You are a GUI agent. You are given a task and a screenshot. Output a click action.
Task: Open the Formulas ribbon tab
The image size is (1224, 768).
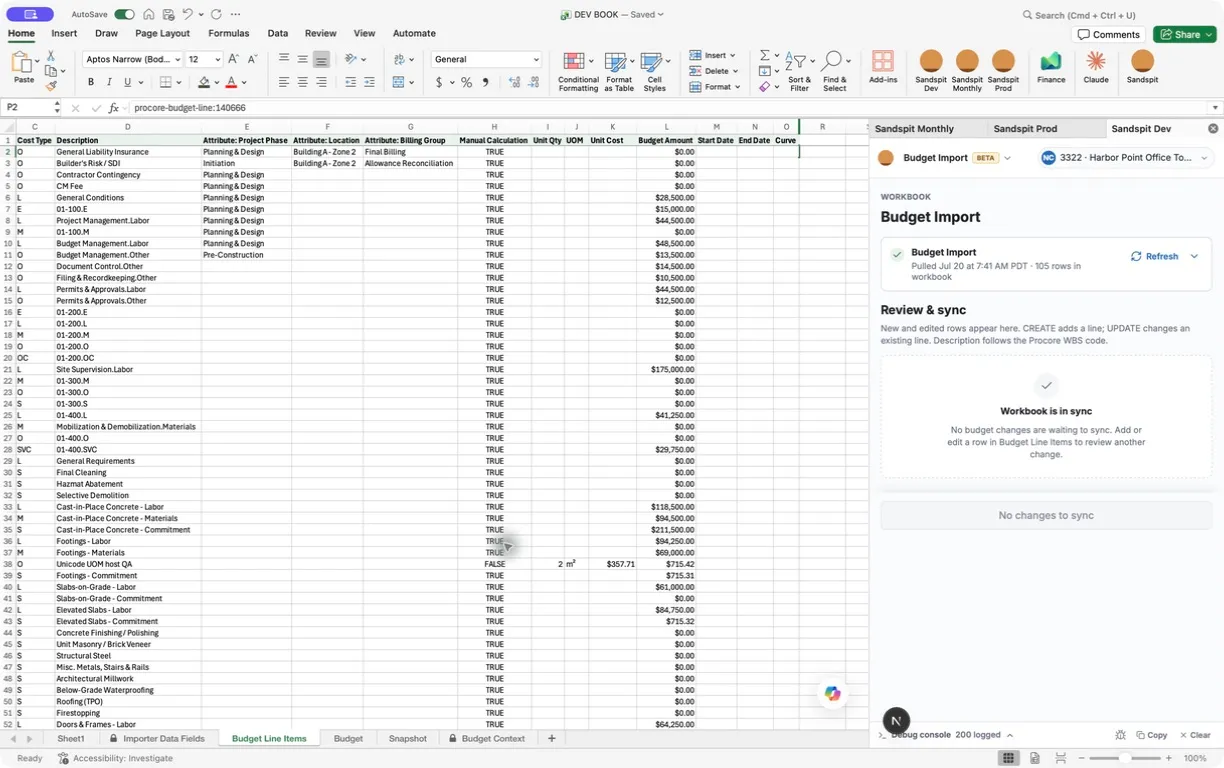pos(228,33)
